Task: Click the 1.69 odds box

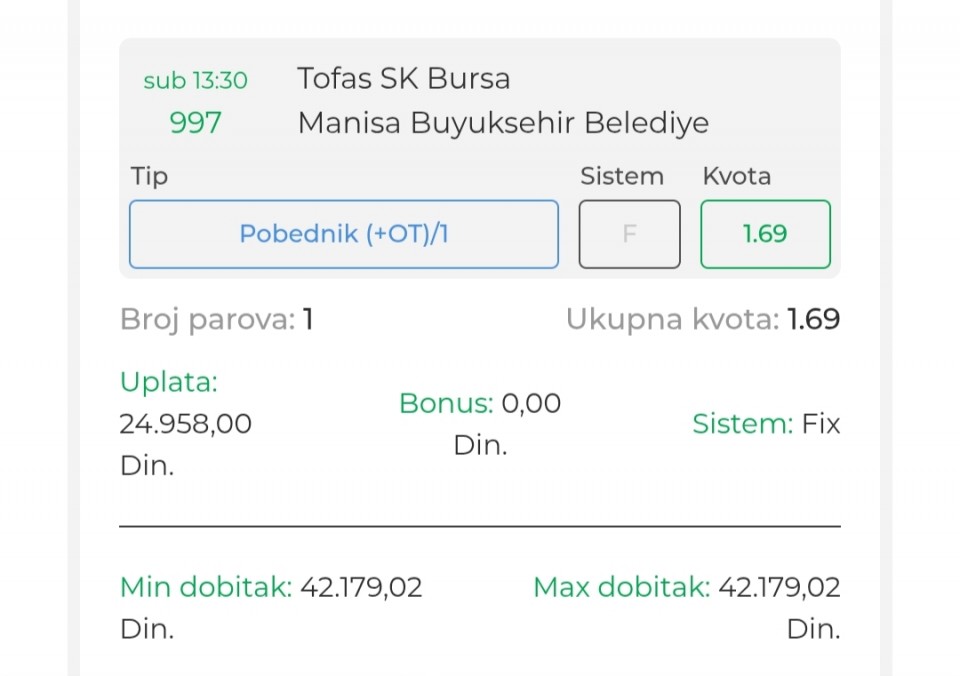Action: tap(765, 234)
